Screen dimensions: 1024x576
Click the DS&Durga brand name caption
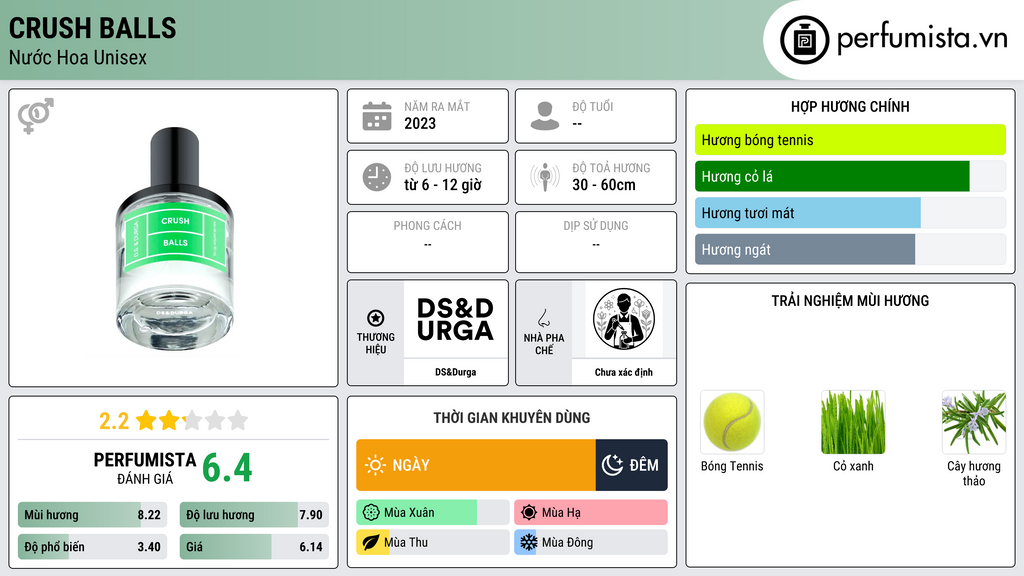[455, 372]
